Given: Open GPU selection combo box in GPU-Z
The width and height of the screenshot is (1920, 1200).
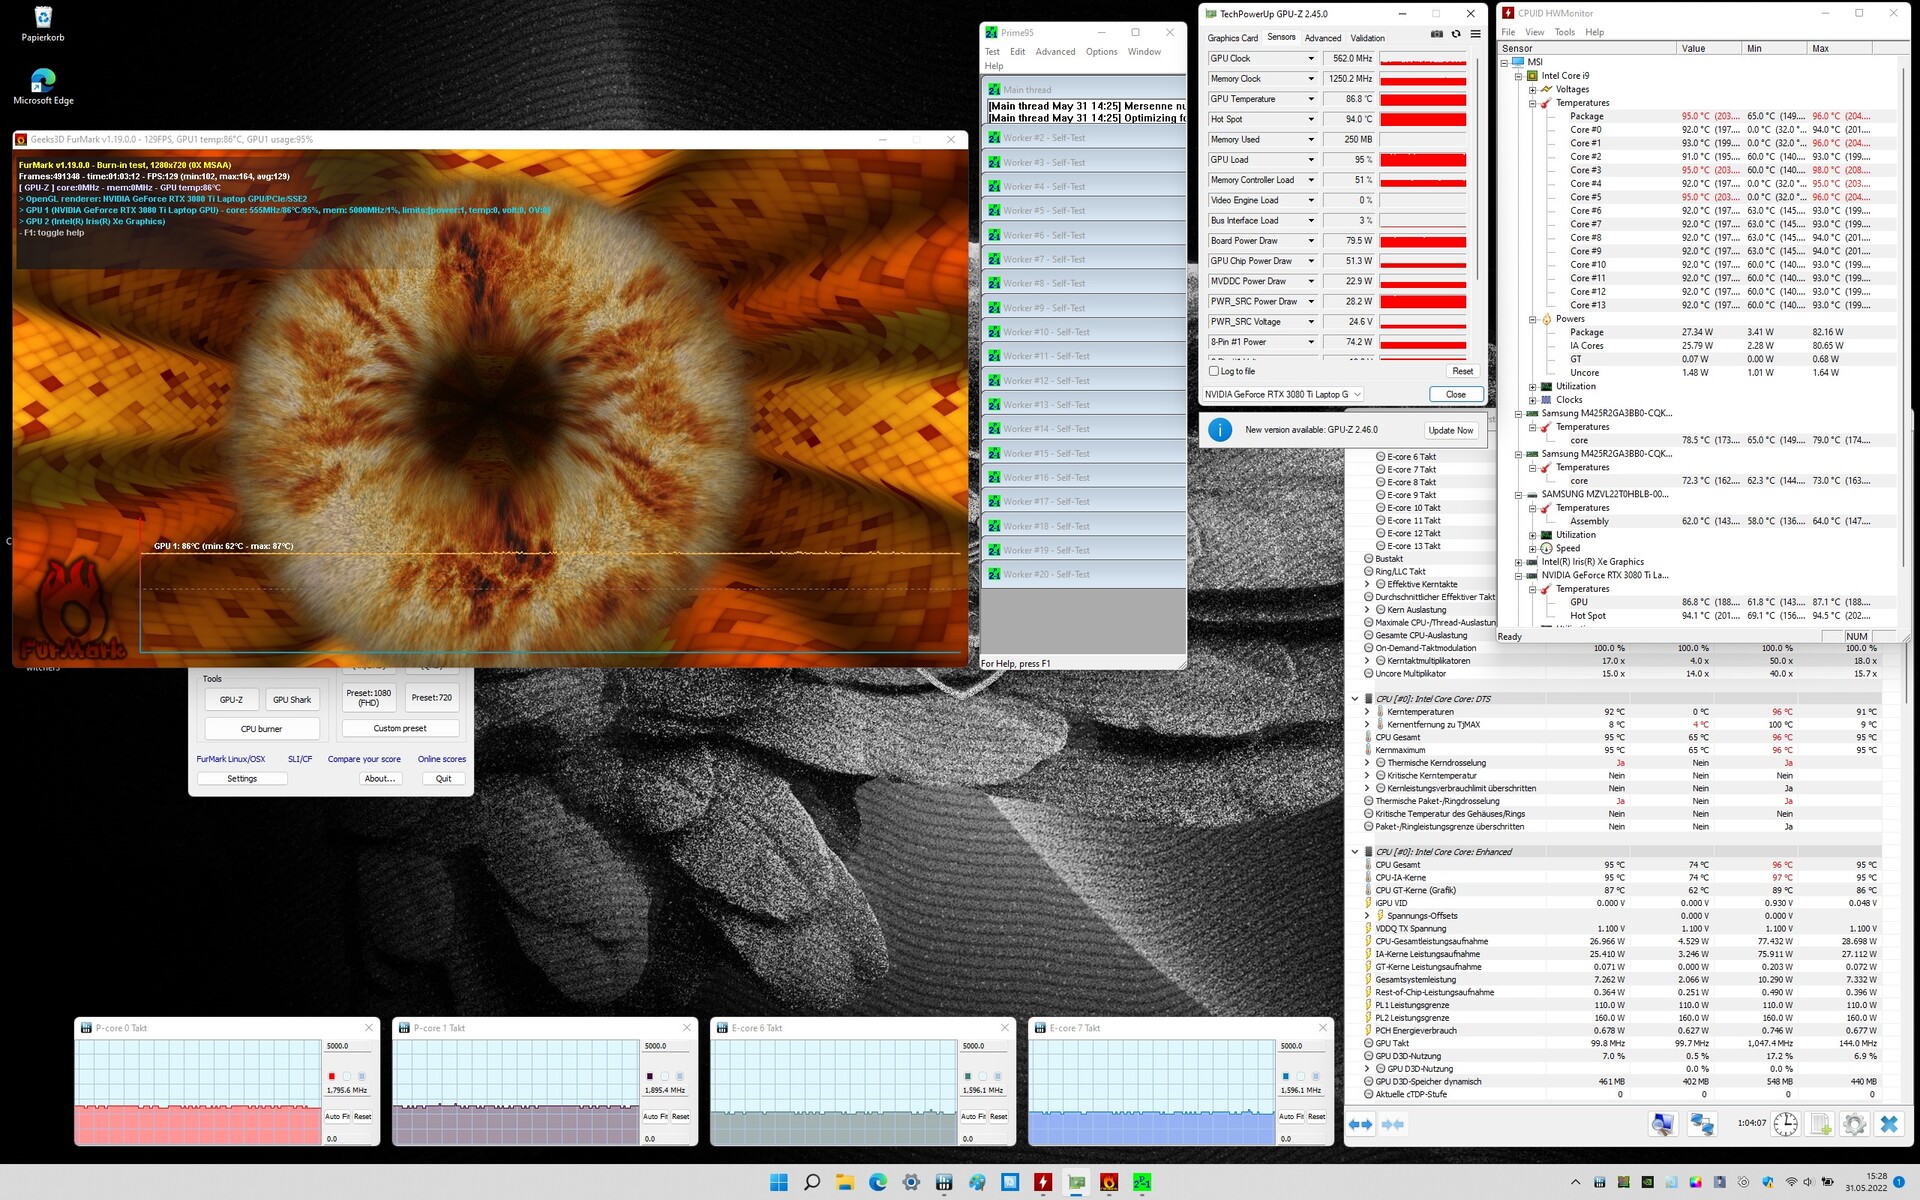Looking at the screenshot, I should pyautogui.click(x=1283, y=394).
